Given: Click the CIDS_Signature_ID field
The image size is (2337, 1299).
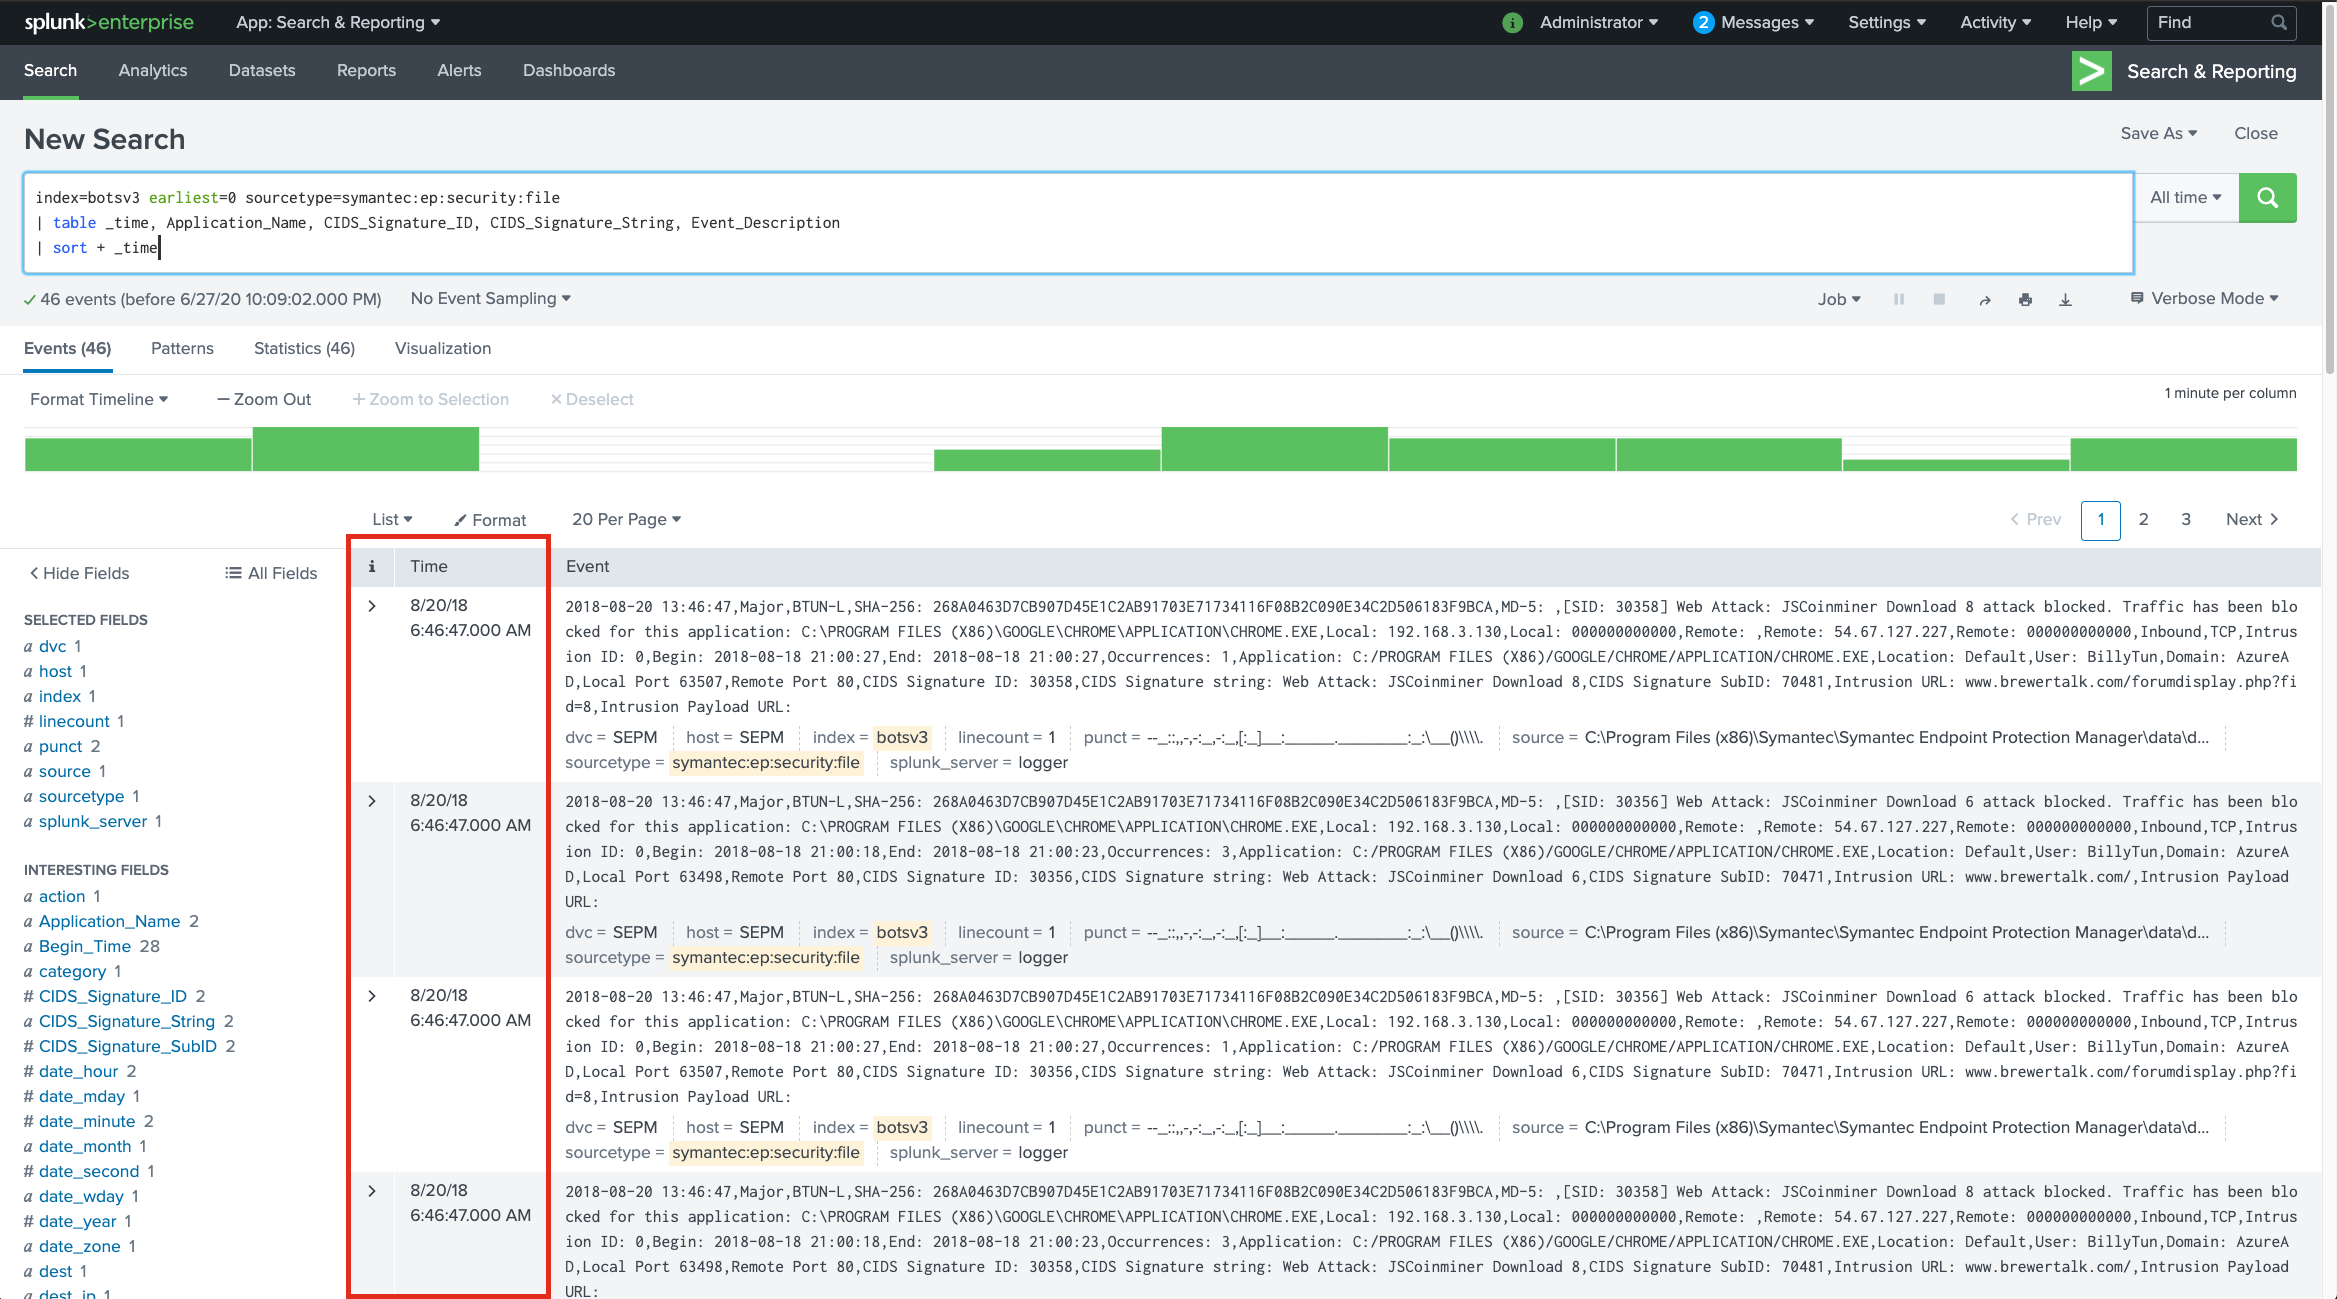Looking at the screenshot, I should click(x=113, y=996).
